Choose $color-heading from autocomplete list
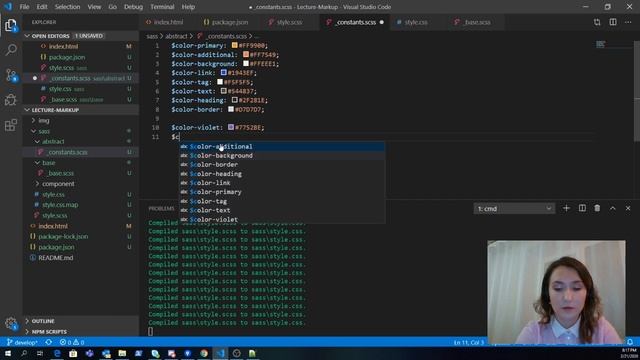The width and height of the screenshot is (640, 360). coord(282,174)
